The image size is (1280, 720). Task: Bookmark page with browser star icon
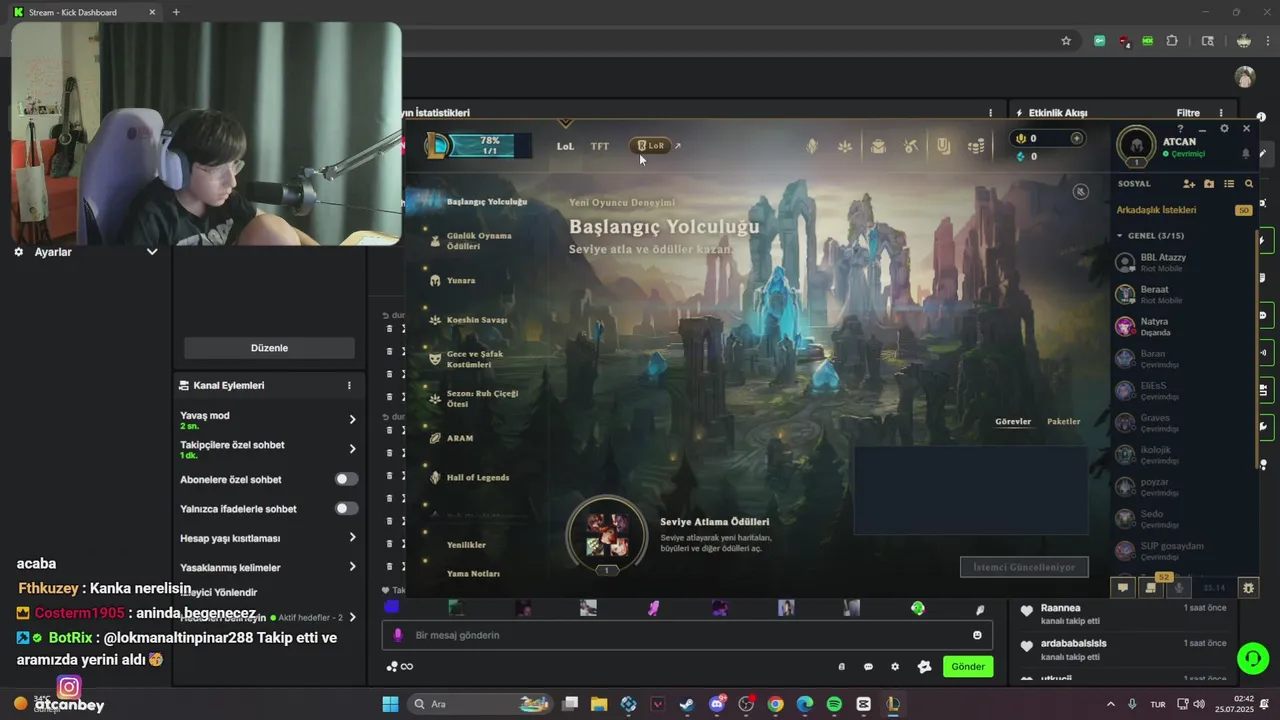tap(1066, 41)
